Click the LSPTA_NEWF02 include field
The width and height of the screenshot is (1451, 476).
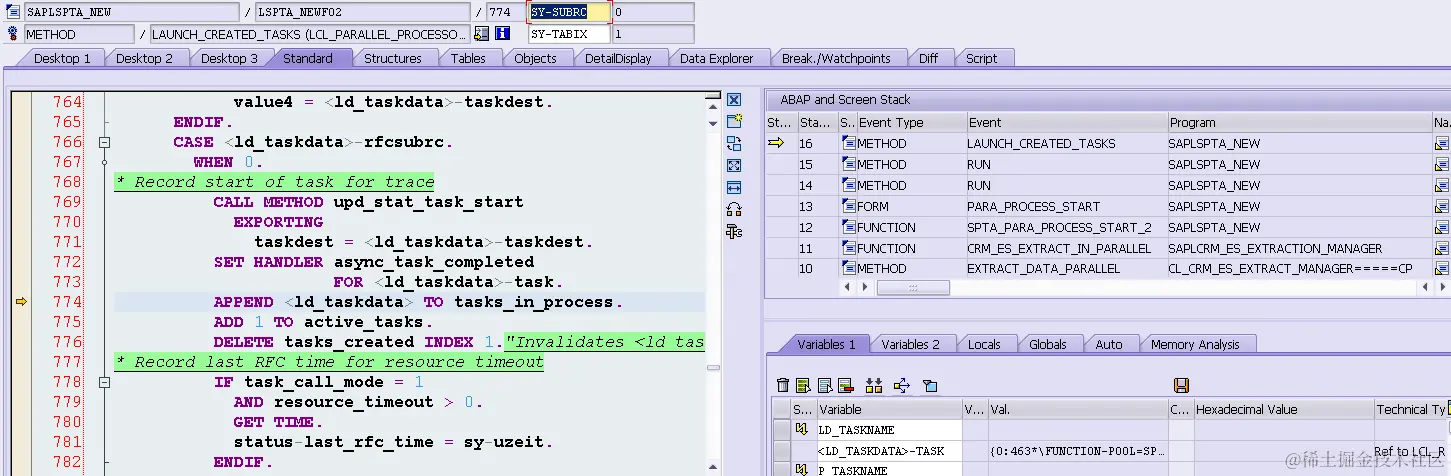362,12
